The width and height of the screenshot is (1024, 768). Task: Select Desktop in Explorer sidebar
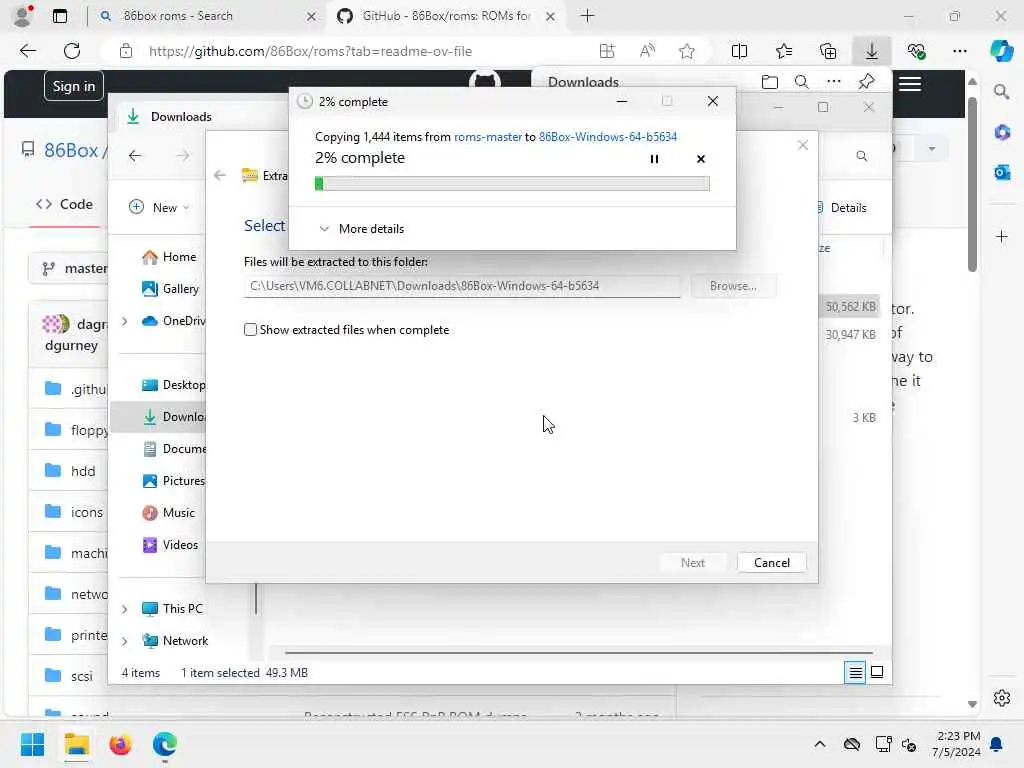(174, 385)
